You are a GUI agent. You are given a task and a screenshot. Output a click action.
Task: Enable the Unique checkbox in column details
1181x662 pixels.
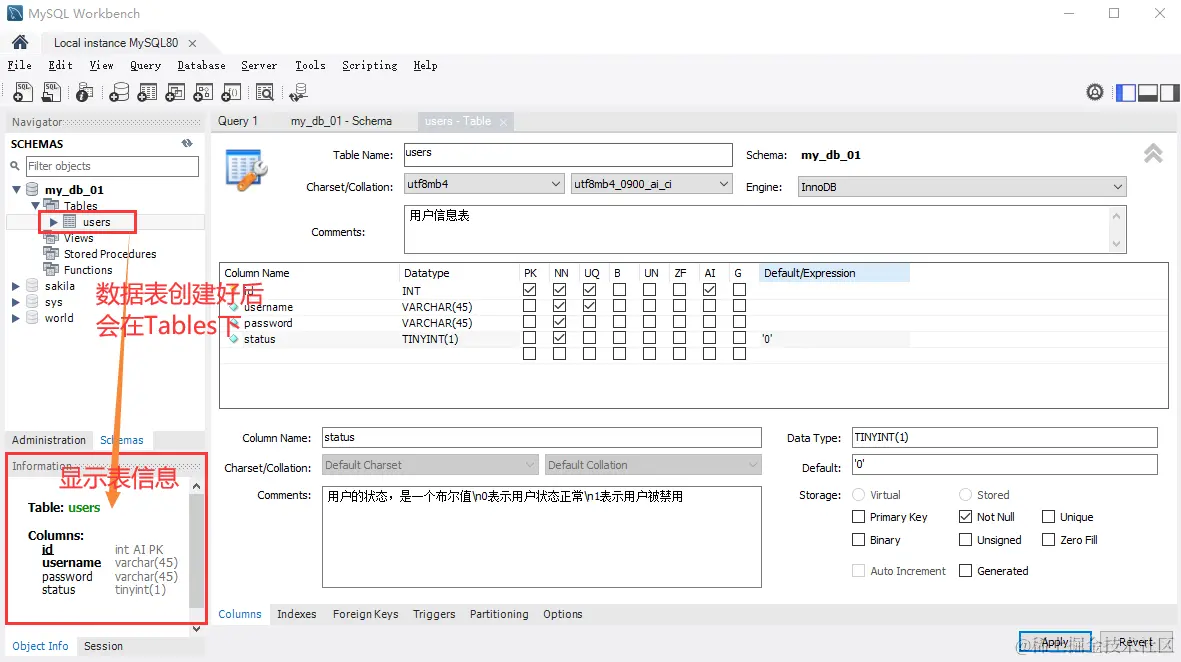coord(1048,517)
